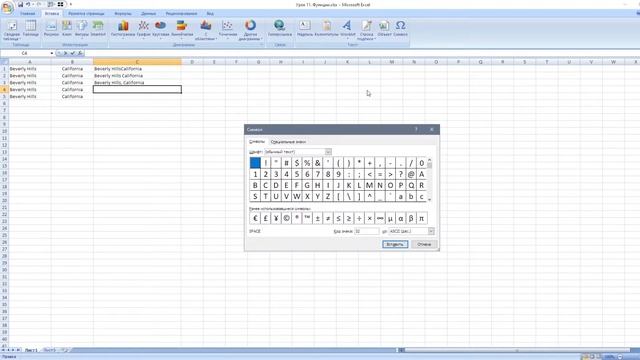Insert a Hyperlink (Гиперссылка)

coord(280,29)
